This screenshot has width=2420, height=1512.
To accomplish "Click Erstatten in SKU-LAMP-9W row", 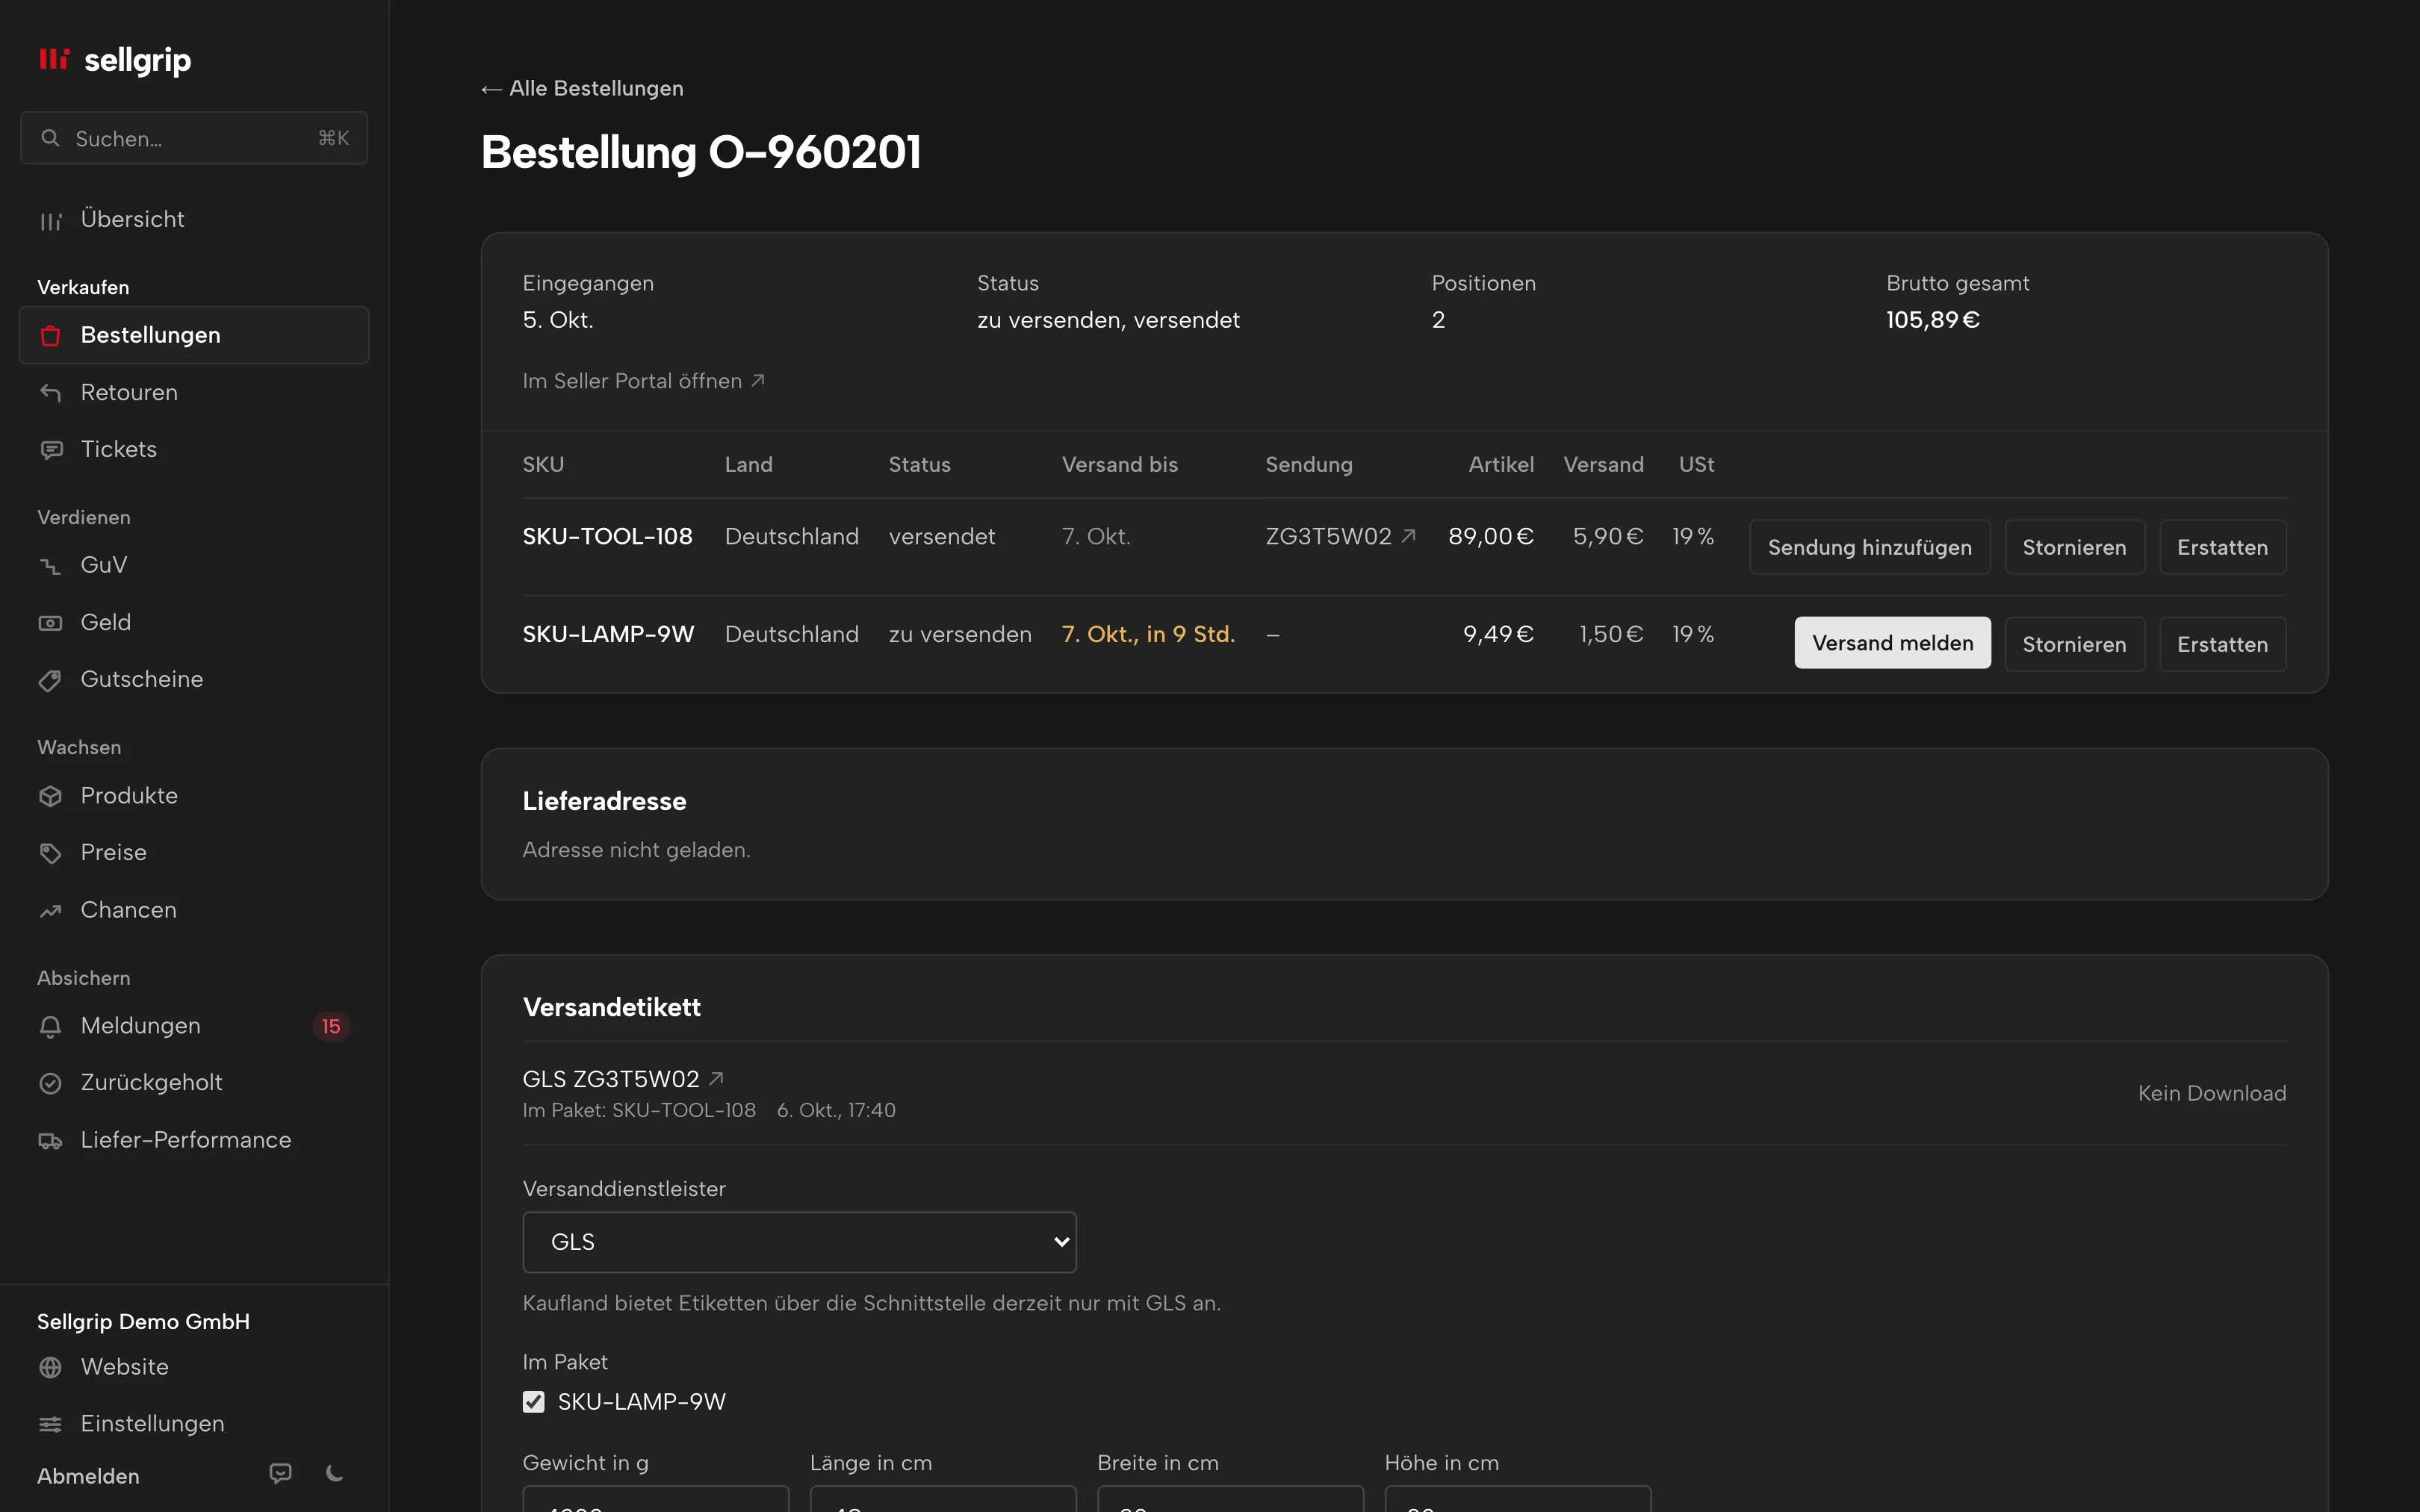I will tap(2222, 644).
